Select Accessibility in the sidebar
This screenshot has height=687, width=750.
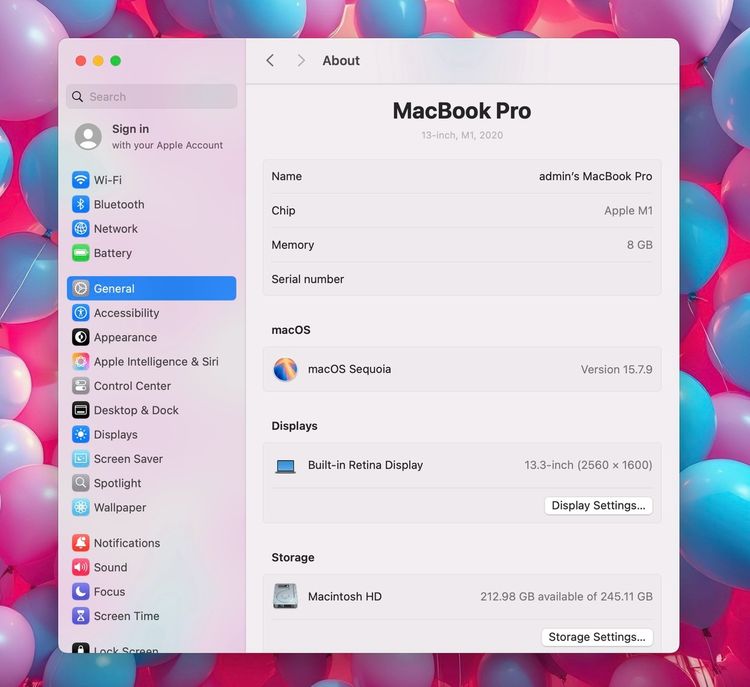(x=152, y=313)
